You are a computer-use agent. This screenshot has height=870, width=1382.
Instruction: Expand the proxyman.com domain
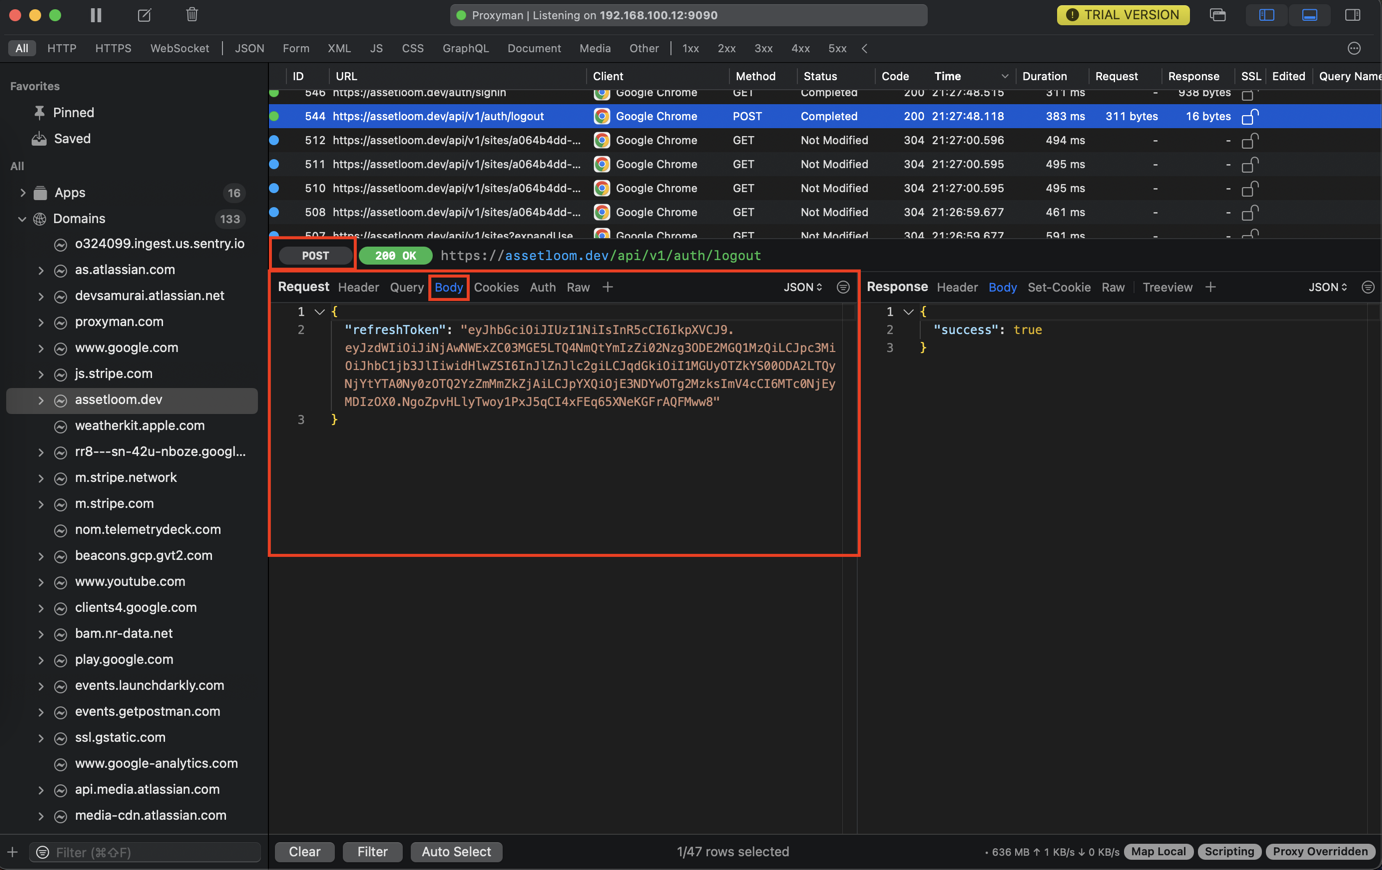point(41,322)
